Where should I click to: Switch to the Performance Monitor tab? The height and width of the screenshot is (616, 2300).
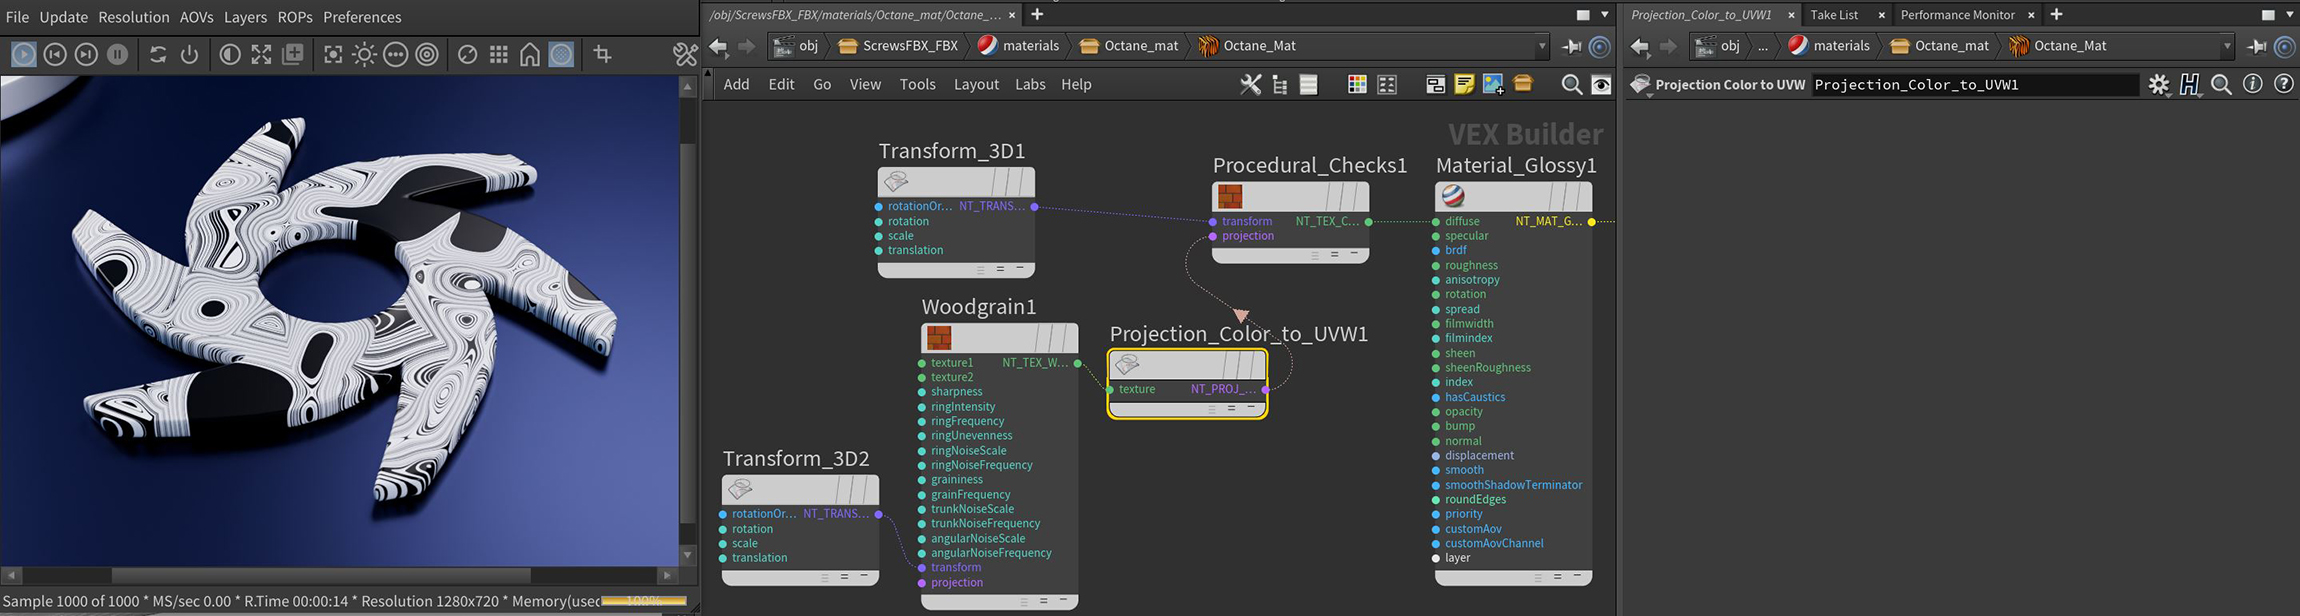pos(1957,15)
